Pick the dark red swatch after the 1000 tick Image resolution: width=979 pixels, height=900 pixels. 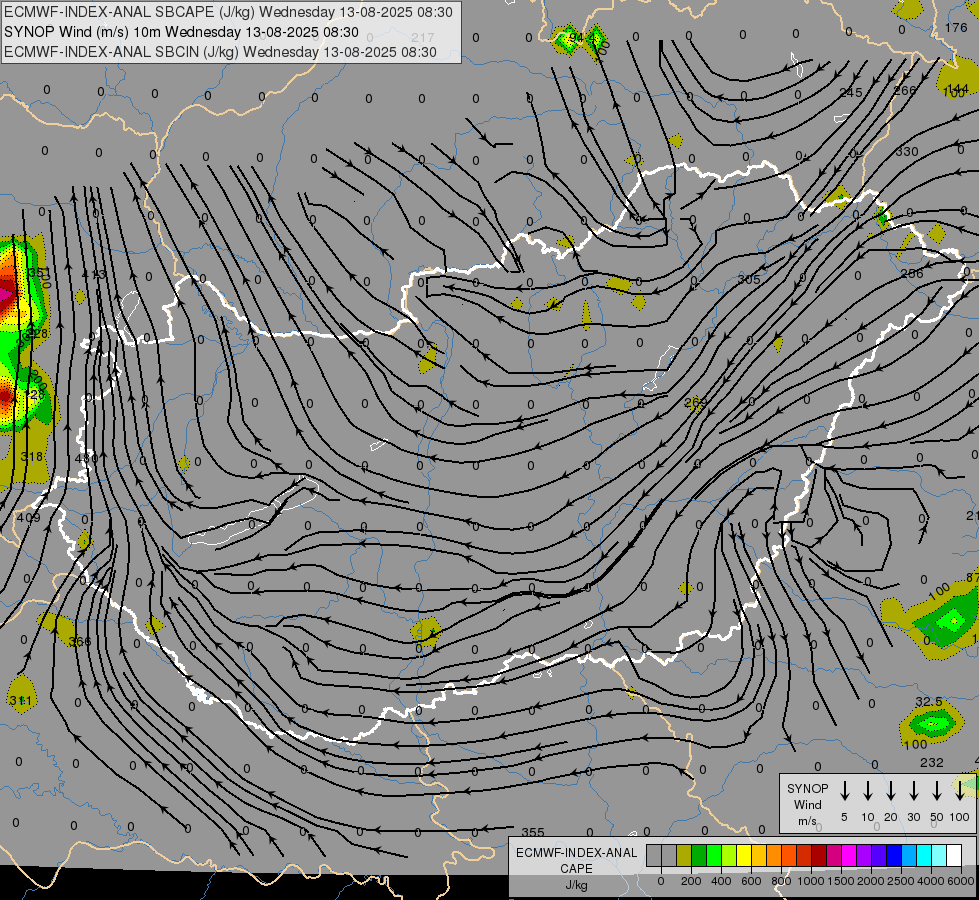click(819, 855)
